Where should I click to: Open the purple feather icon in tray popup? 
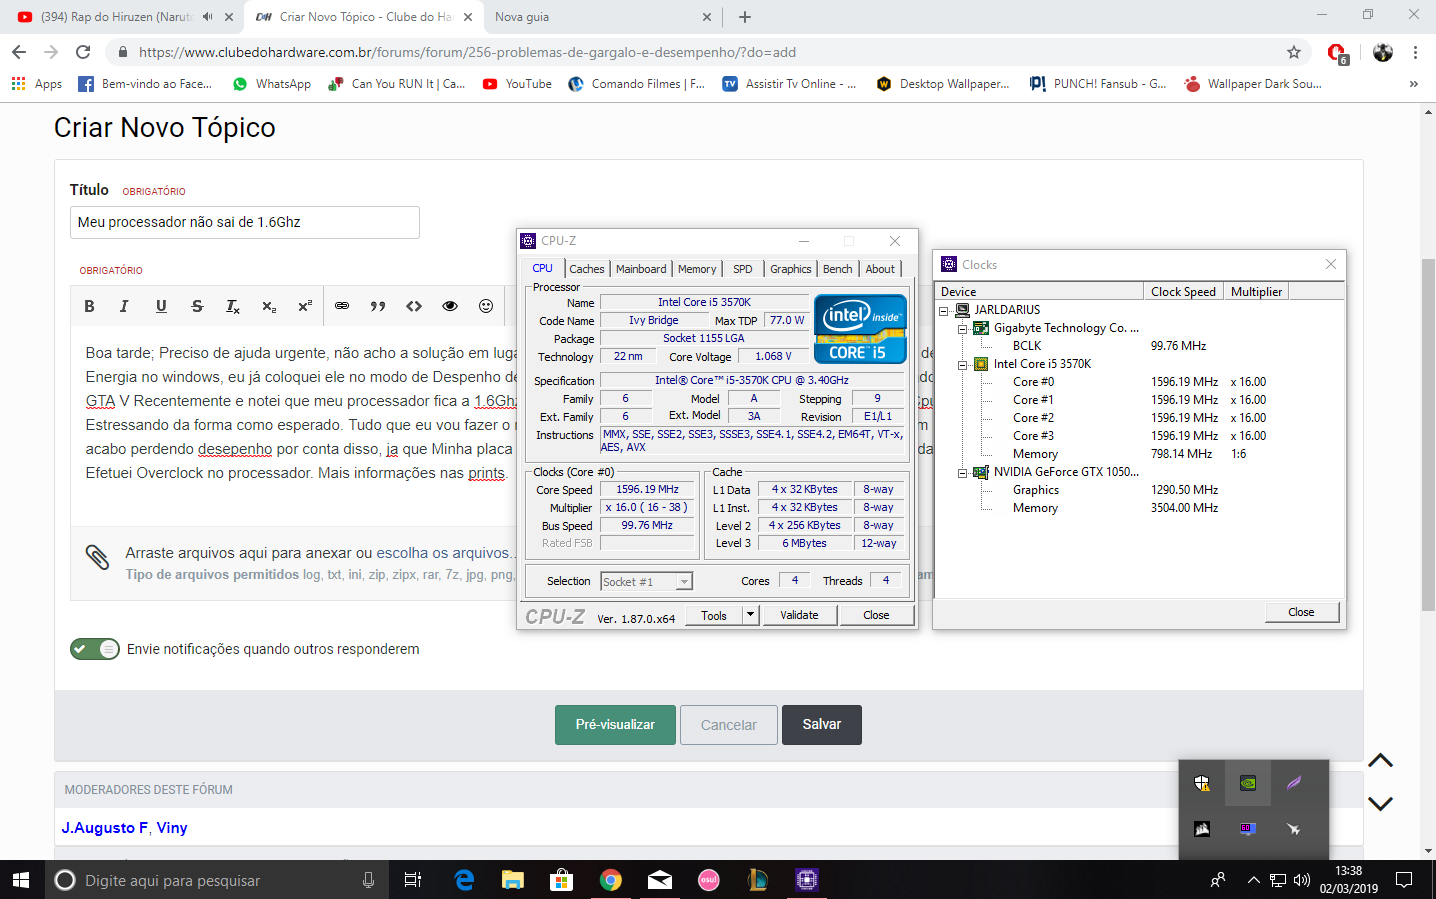[x=1294, y=783]
